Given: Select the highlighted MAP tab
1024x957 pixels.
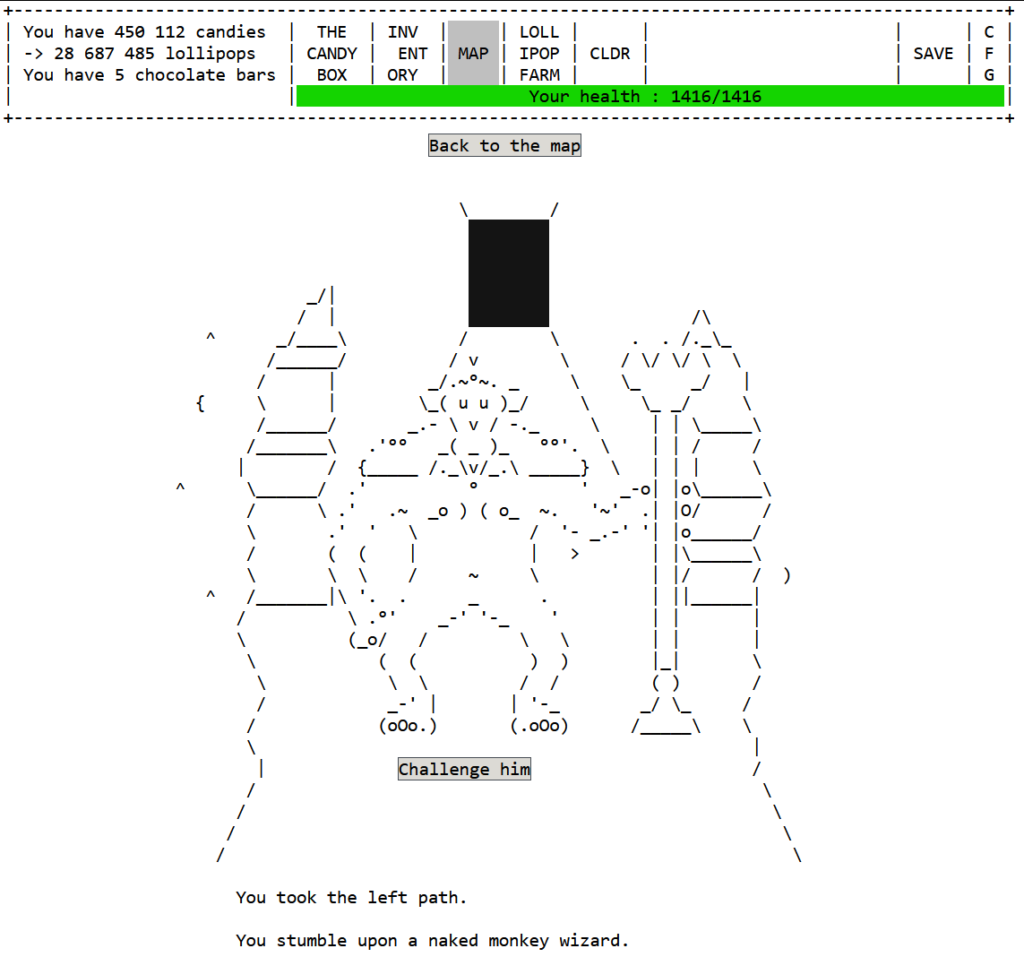Looking at the screenshot, I should point(473,53).
